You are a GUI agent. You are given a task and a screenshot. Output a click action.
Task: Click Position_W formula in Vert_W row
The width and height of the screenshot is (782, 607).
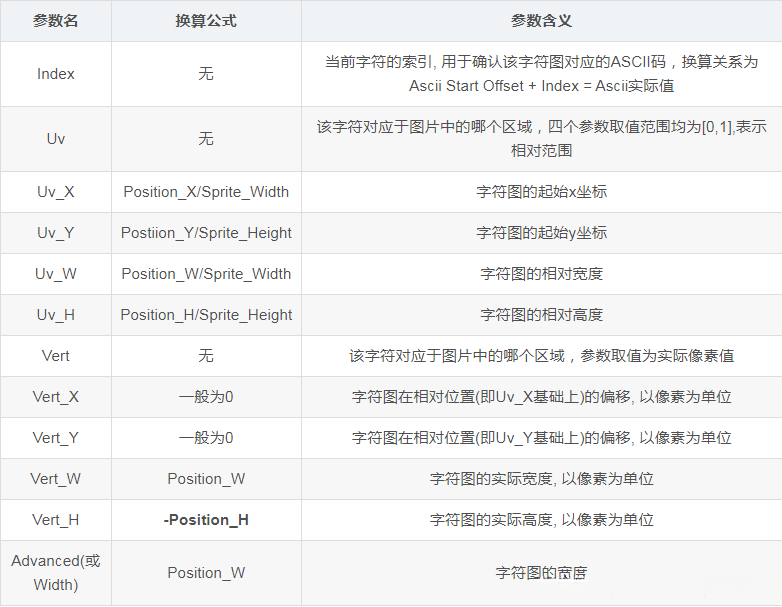pyautogui.click(x=206, y=479)
